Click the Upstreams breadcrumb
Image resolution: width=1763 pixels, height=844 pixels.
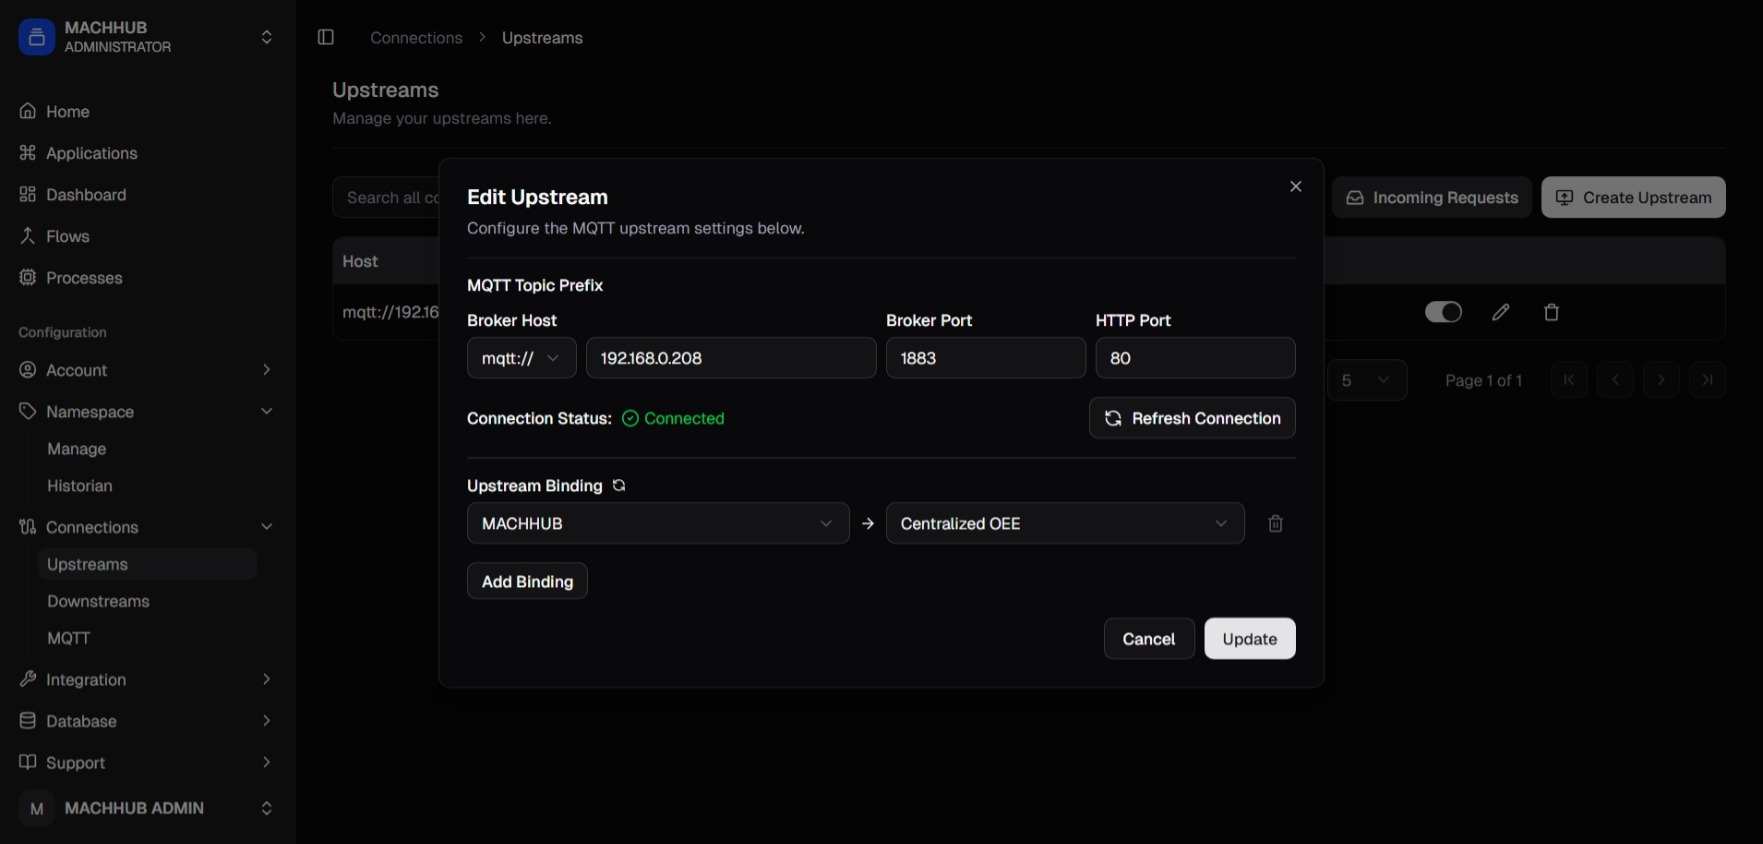(542, 38)
